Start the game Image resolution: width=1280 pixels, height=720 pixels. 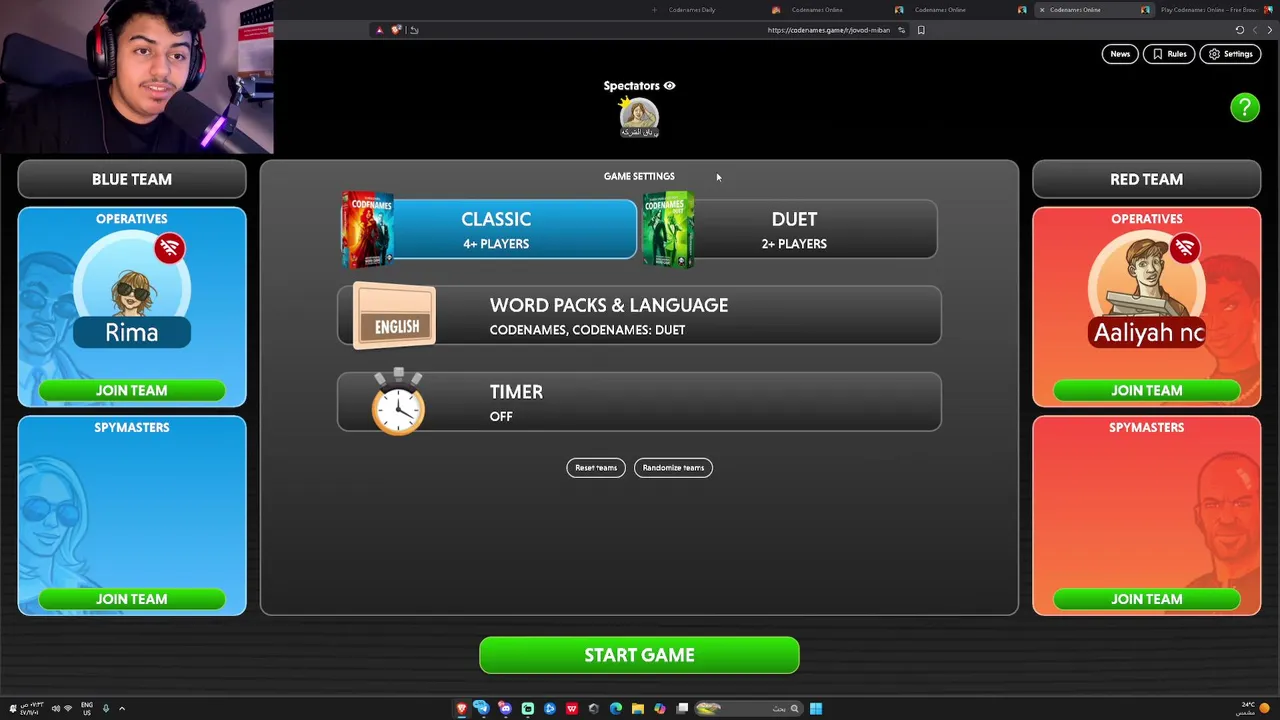(639, 655)
